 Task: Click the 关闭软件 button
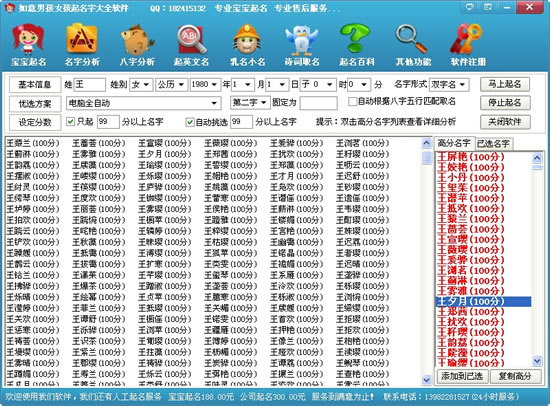[x=505, y=122]
